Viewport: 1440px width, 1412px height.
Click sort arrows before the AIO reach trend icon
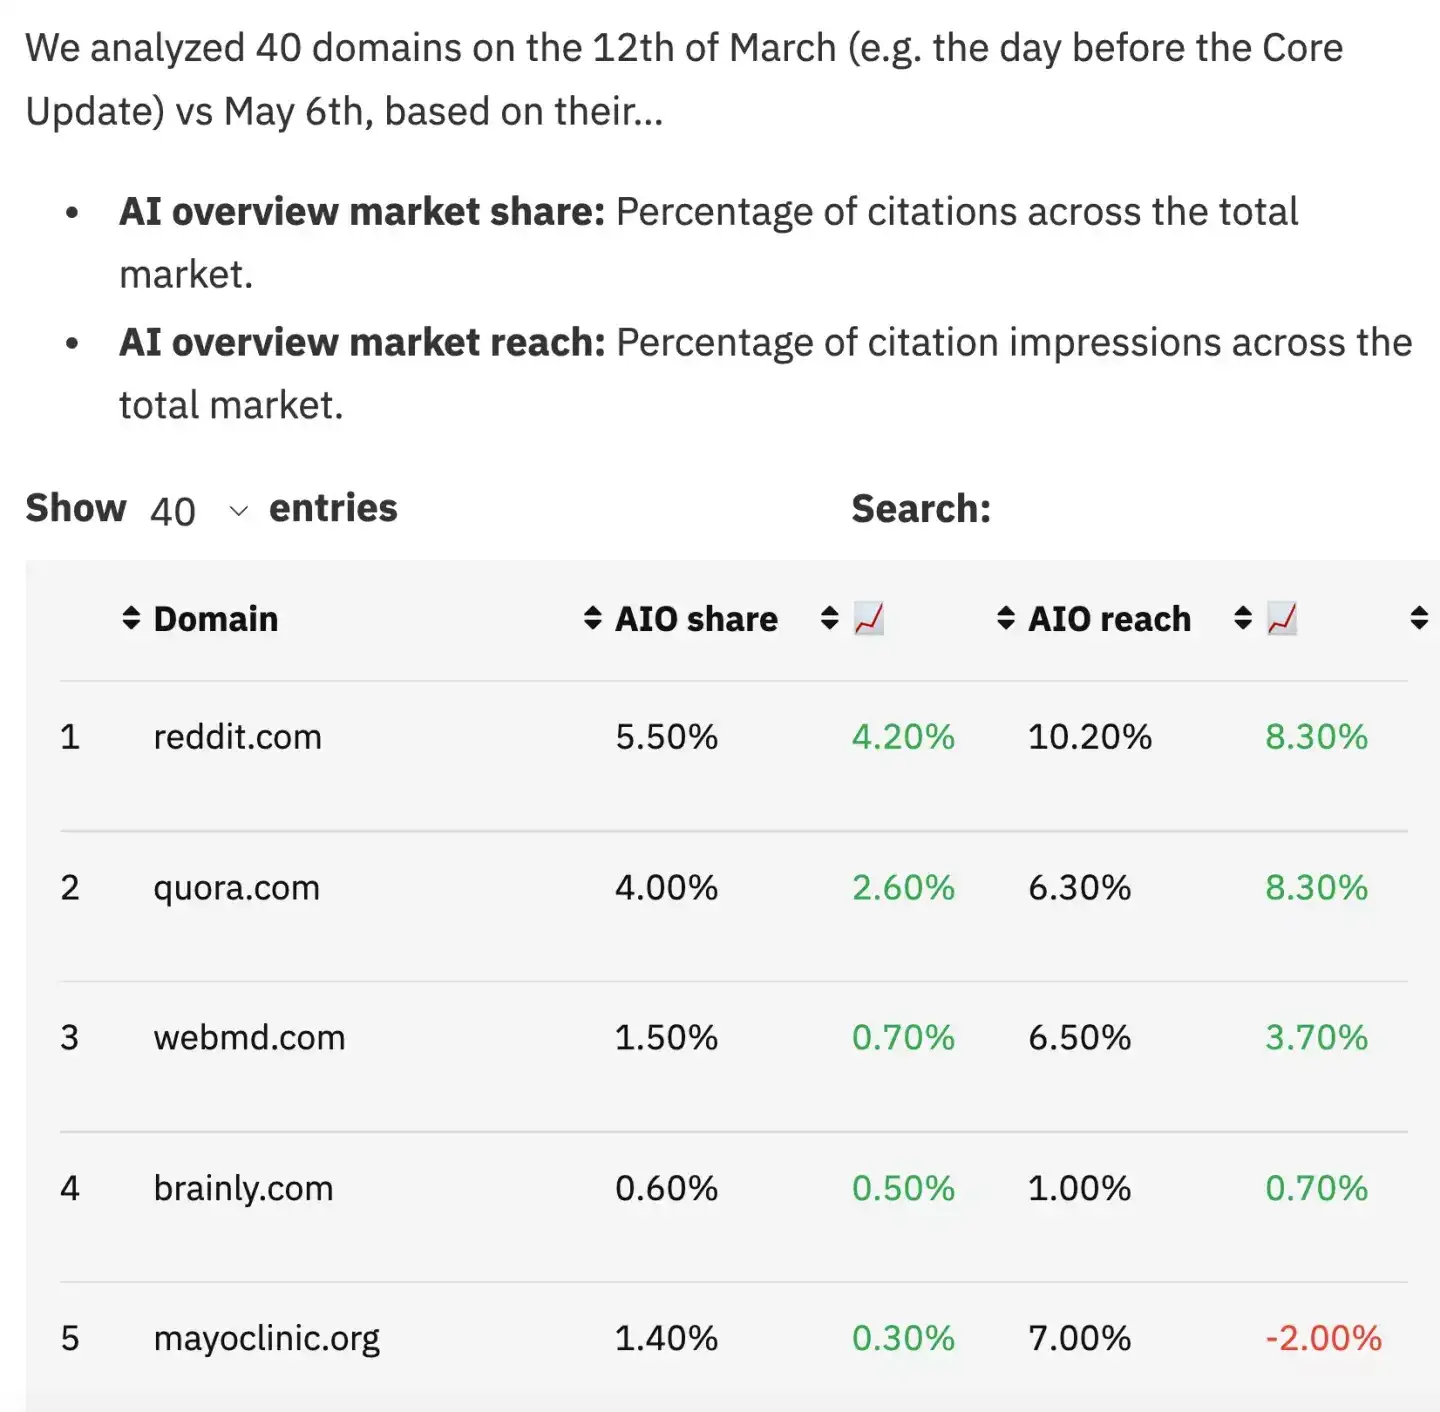click(1243, 618)
